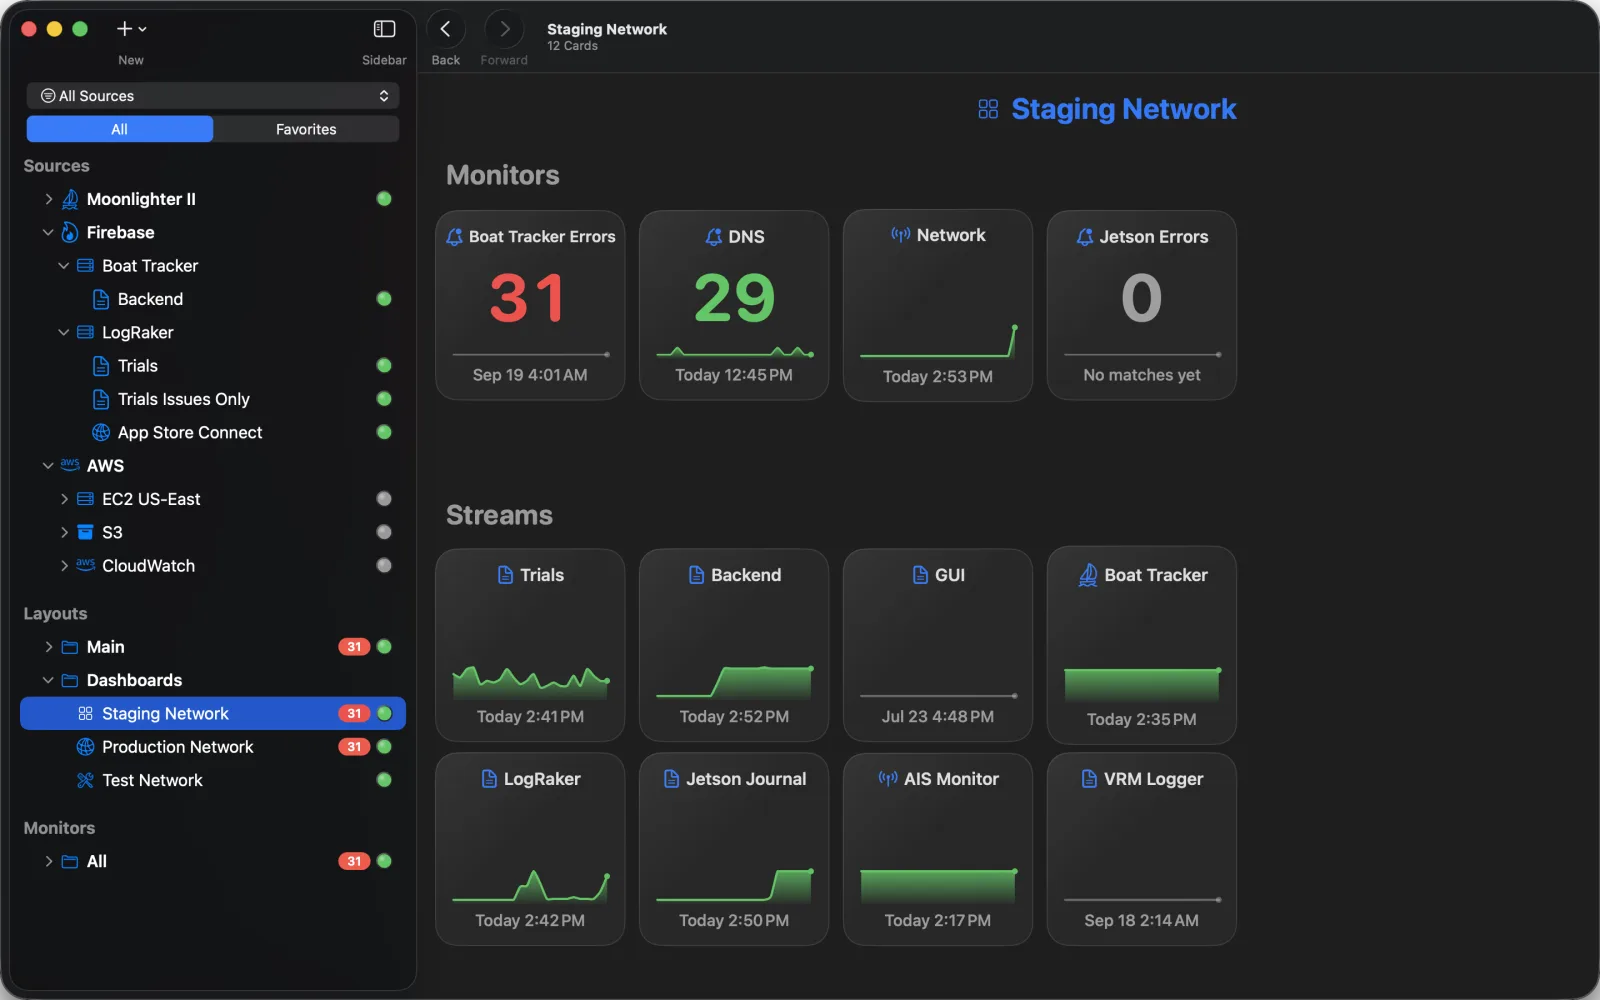Switch to the Favorites tab

[306, 129]
